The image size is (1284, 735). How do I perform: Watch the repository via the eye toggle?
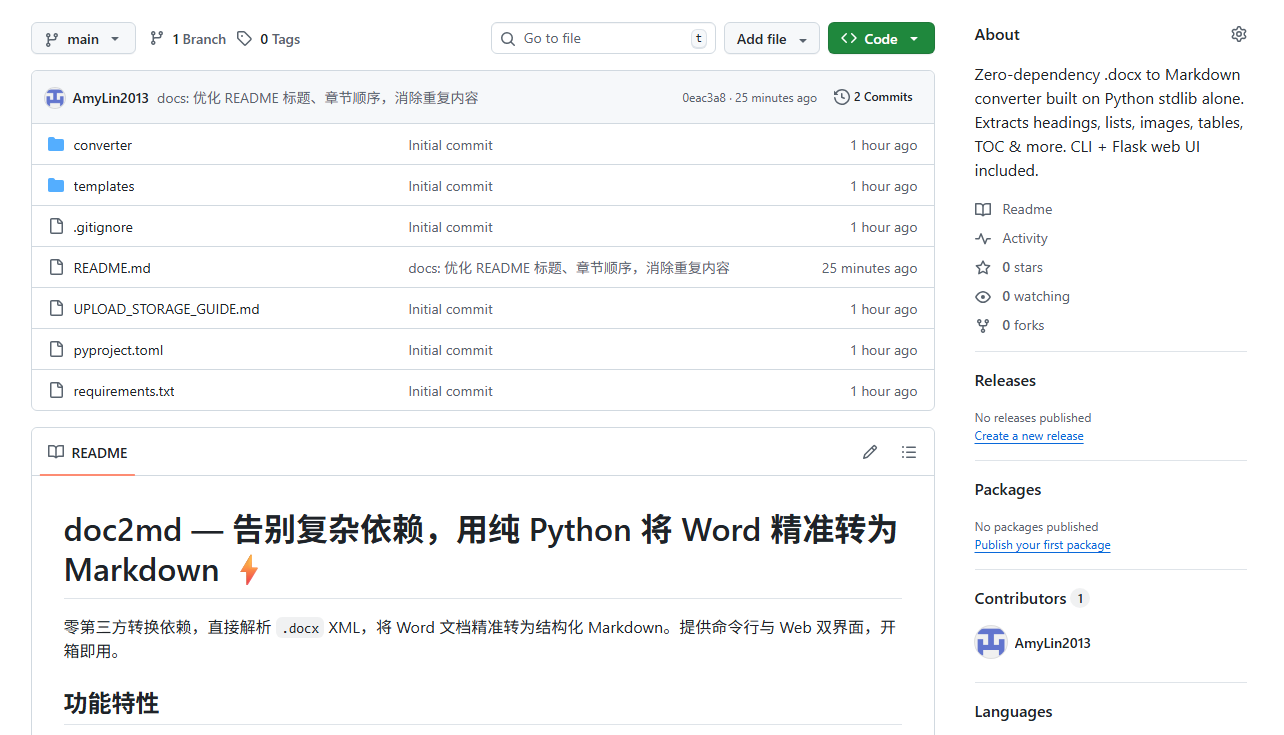click(983, 296)
